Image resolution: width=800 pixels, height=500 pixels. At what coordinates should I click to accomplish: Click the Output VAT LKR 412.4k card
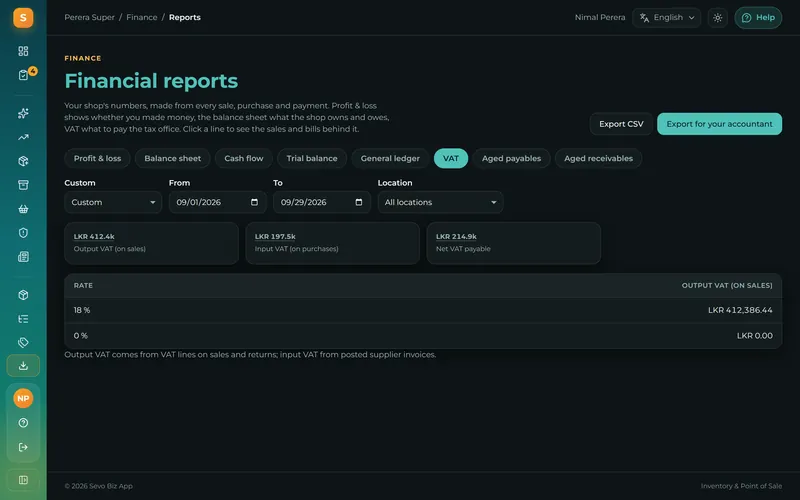(x=152, y=243)
